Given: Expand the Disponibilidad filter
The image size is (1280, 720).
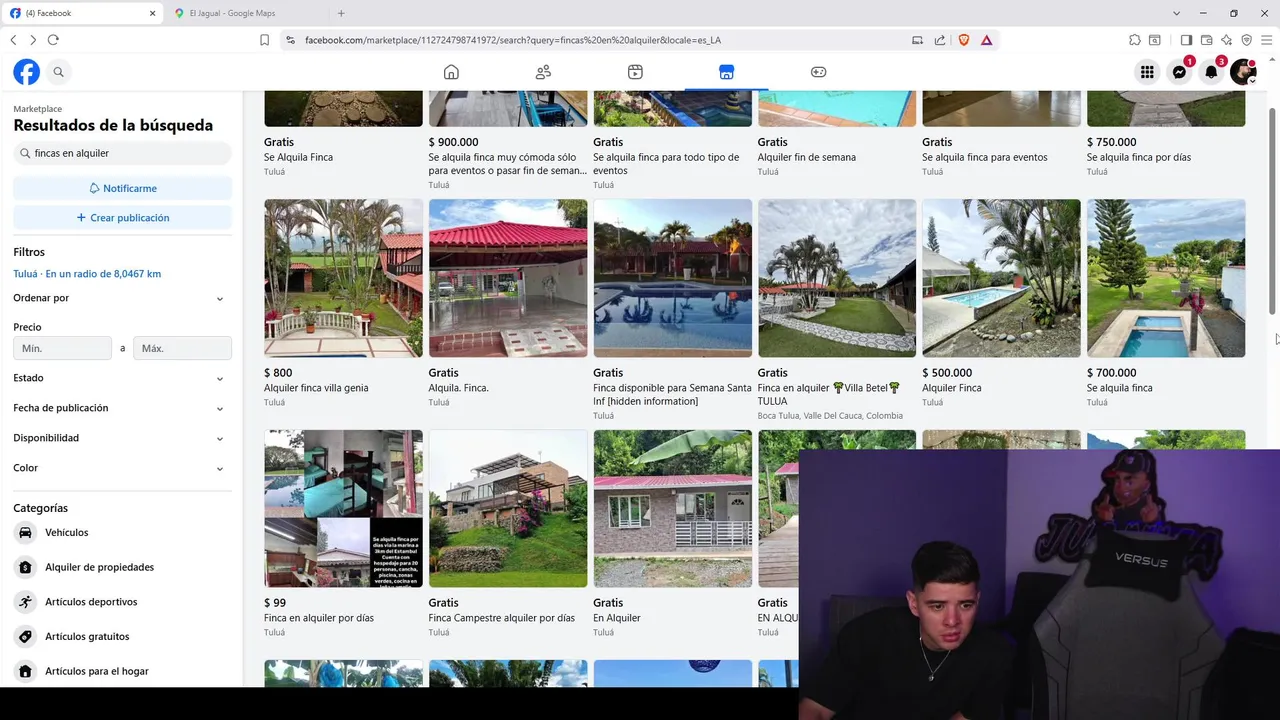Looking at the screenshot, I should (122, 438).
